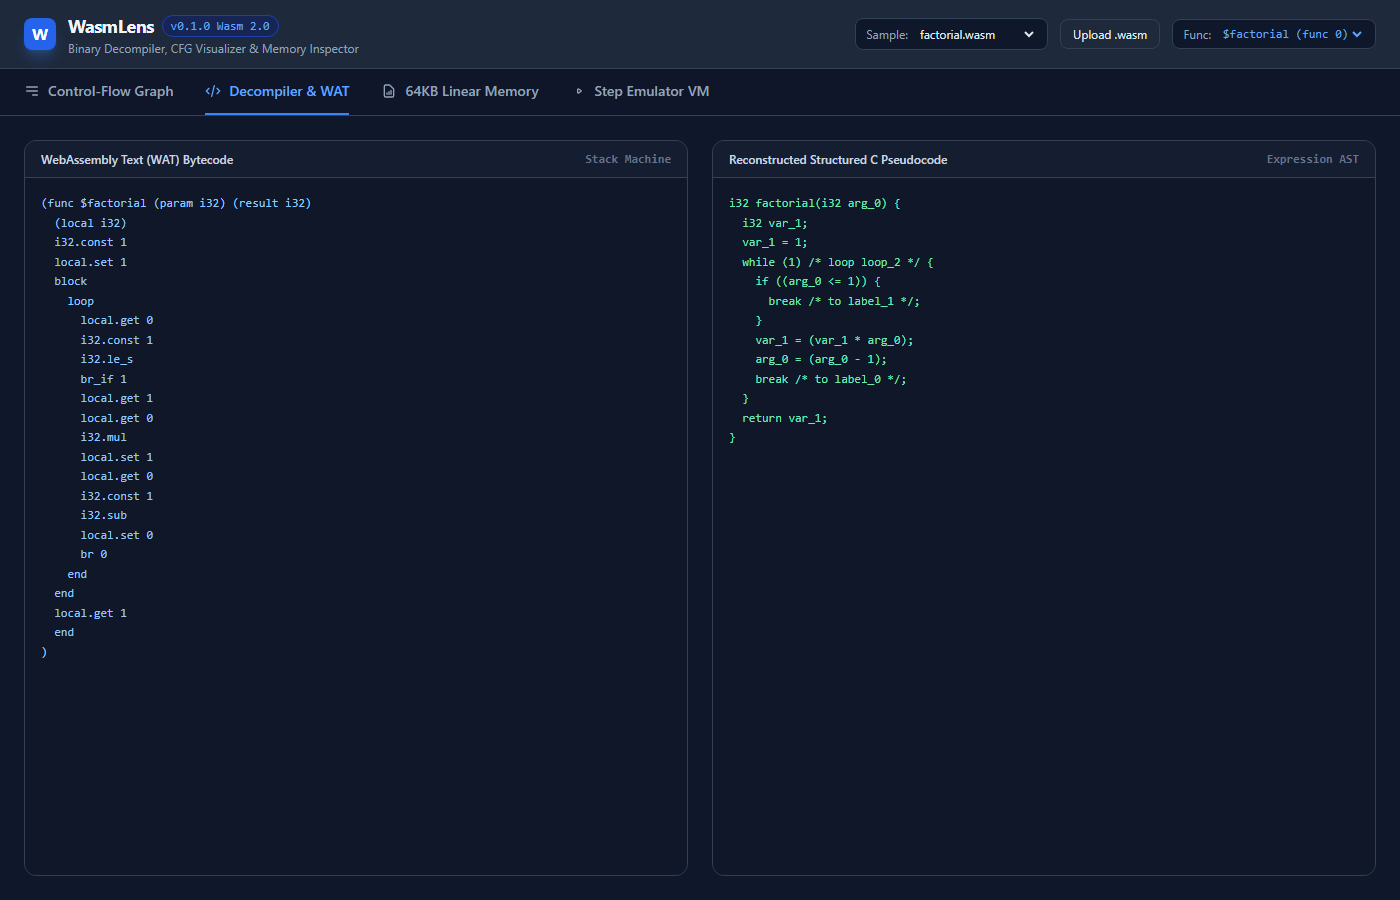The height and width of the screenshot is (900, 1400).
Task: Click the Step Emulator play icon
Action: pyautogui.click(x=579, y=91)
